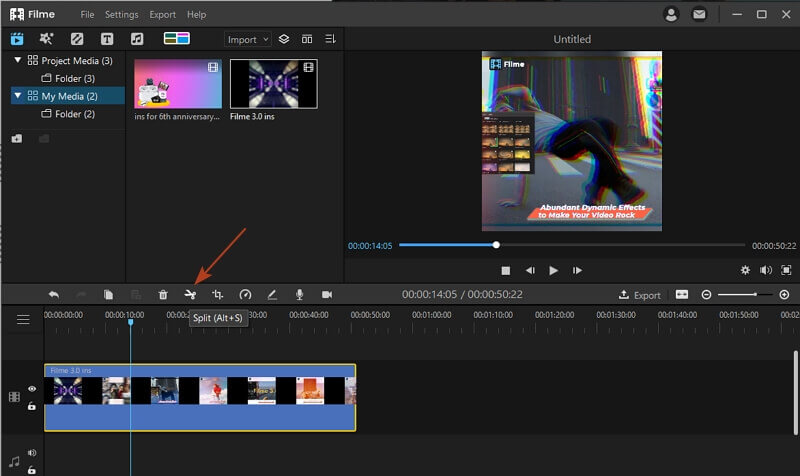800x476 pixels.
Task: Click the music note audio track icon
Action: (x=14, y=461)
